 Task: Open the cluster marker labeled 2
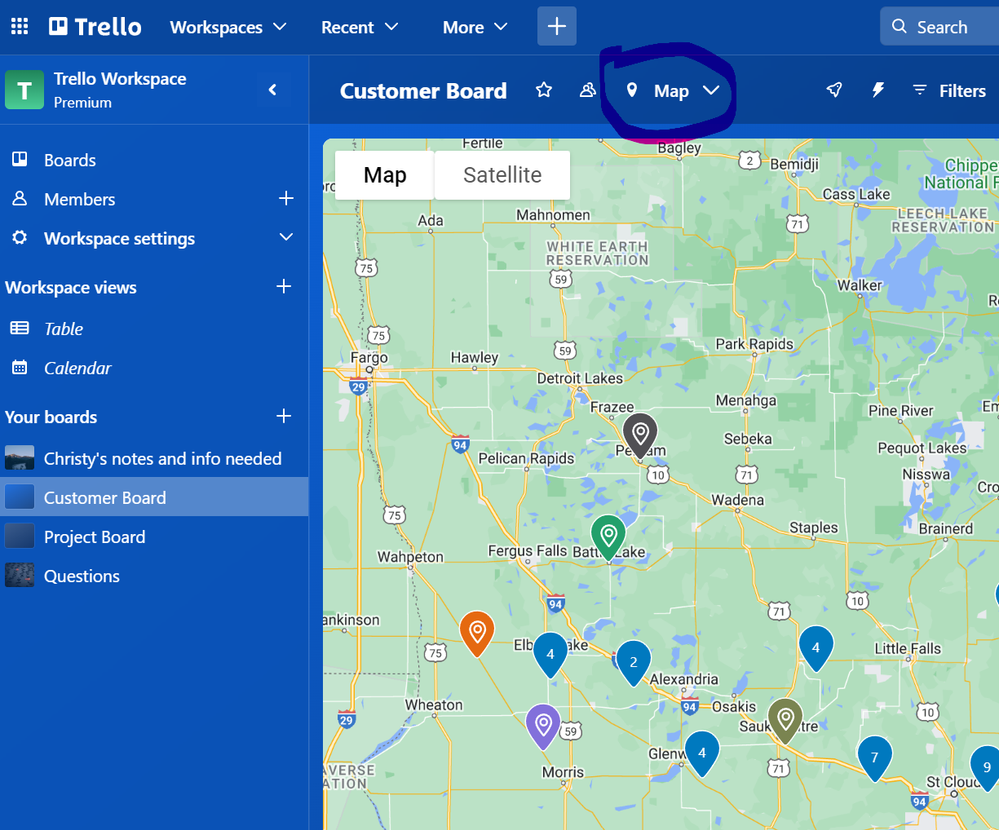click(633, 663)
